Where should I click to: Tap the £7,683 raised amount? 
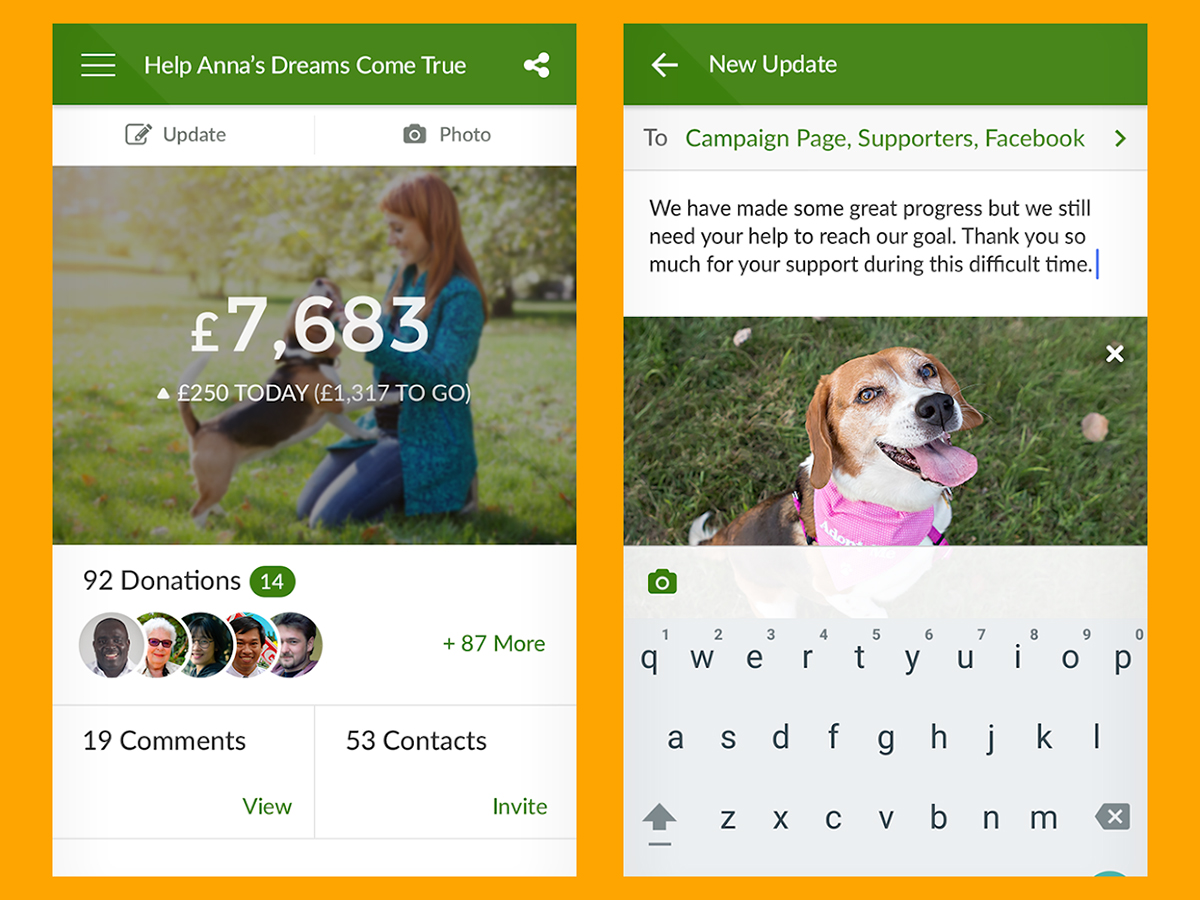[310, 325]
